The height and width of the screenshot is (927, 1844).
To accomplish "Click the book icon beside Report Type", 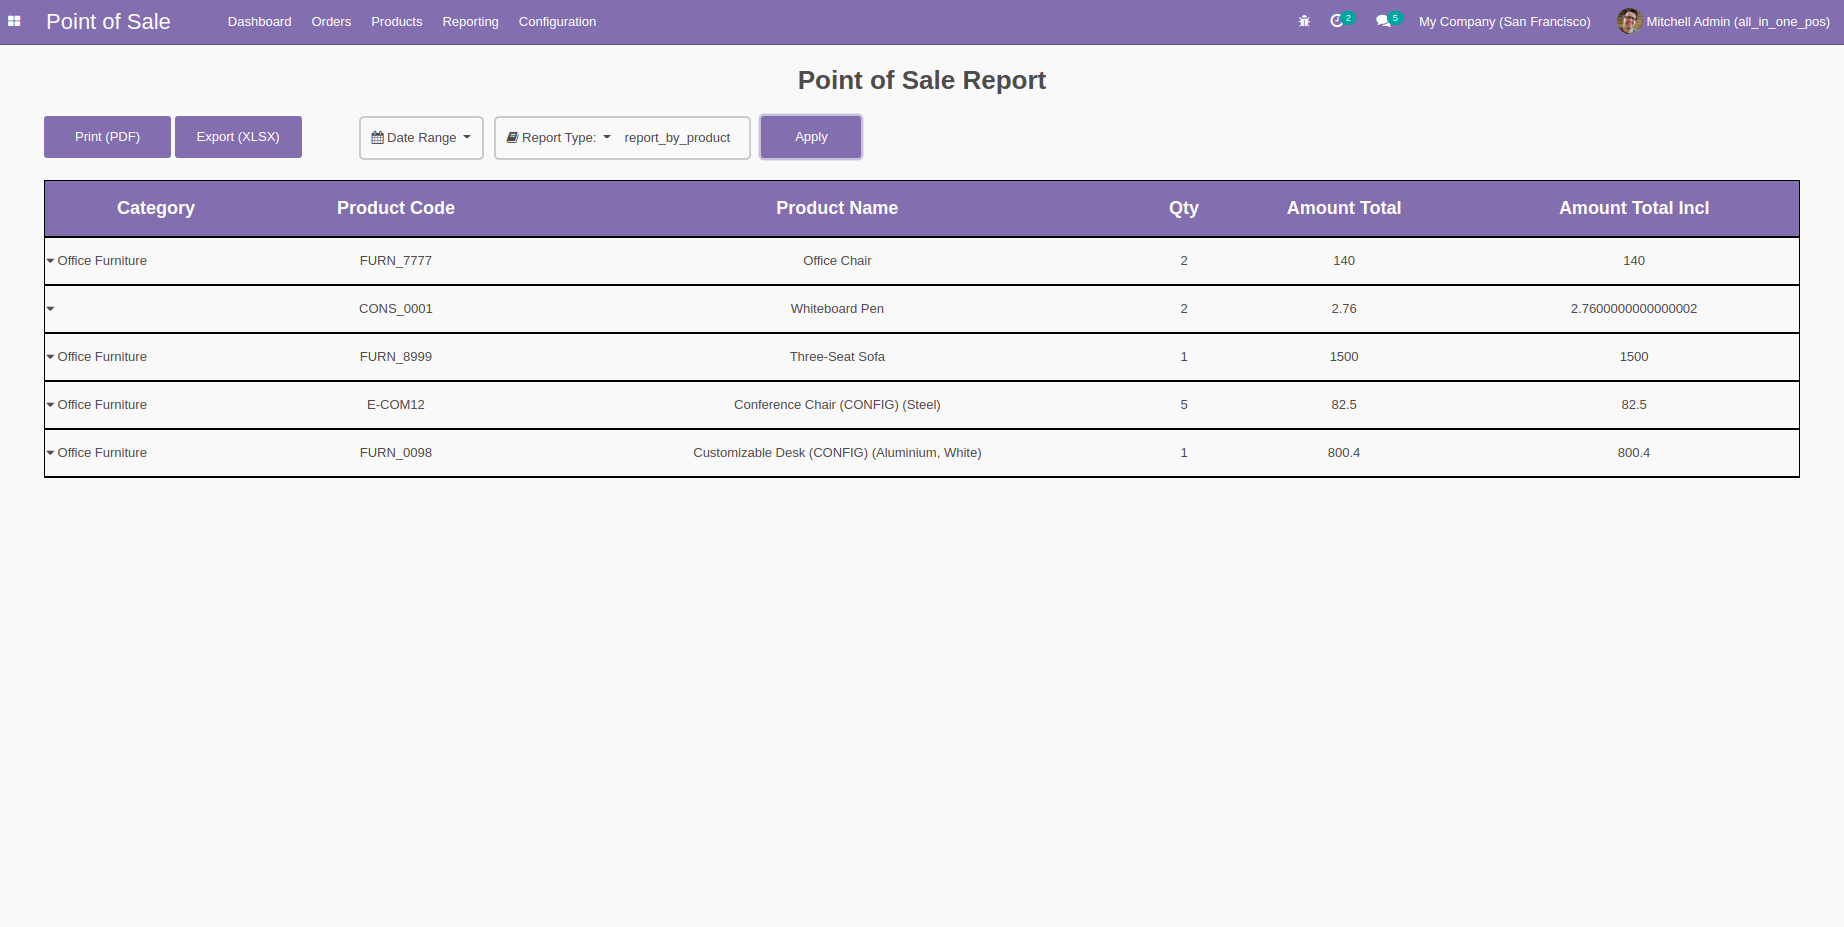I will 512,138.
